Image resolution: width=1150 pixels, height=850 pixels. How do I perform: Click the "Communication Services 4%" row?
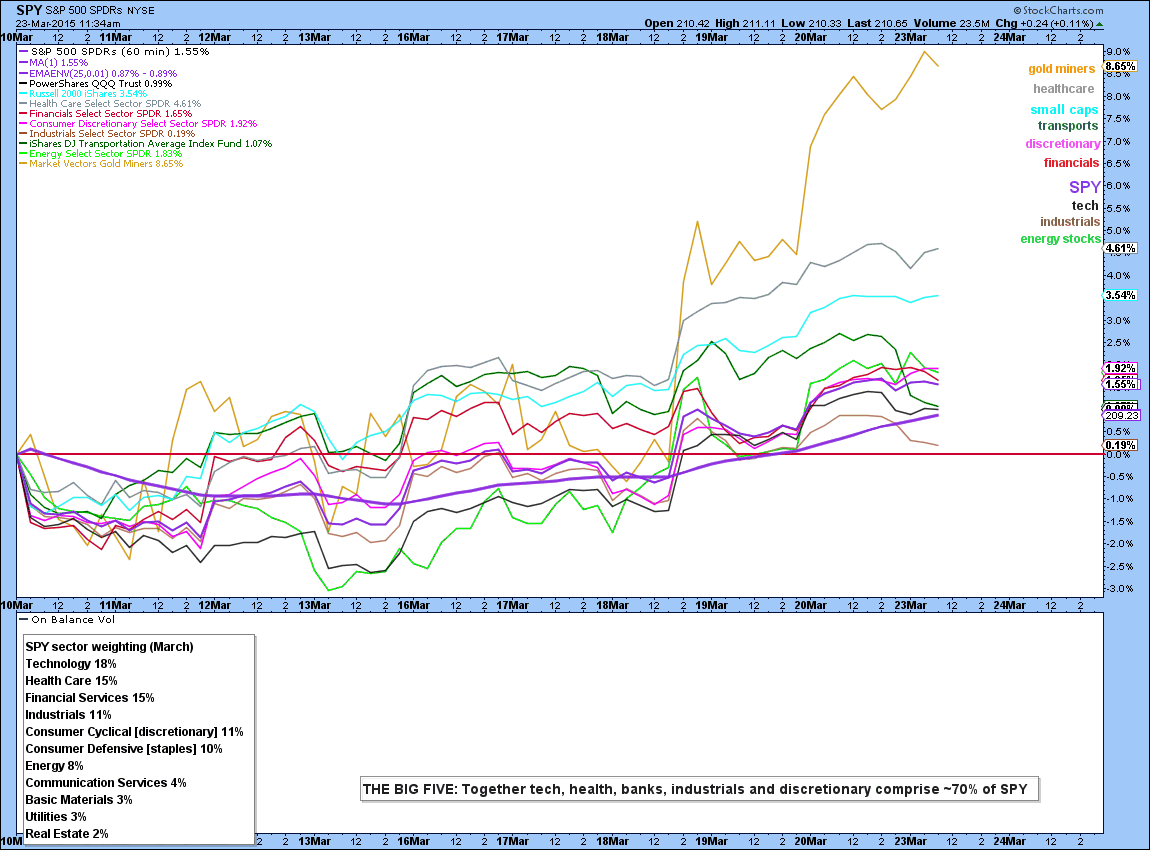click(x=106, y=783)
